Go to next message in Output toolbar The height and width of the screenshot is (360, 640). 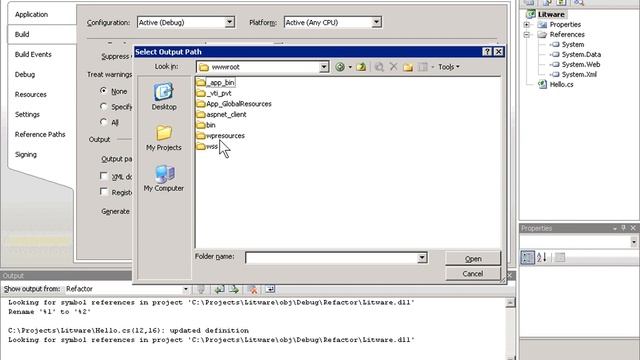coord(234,289)
